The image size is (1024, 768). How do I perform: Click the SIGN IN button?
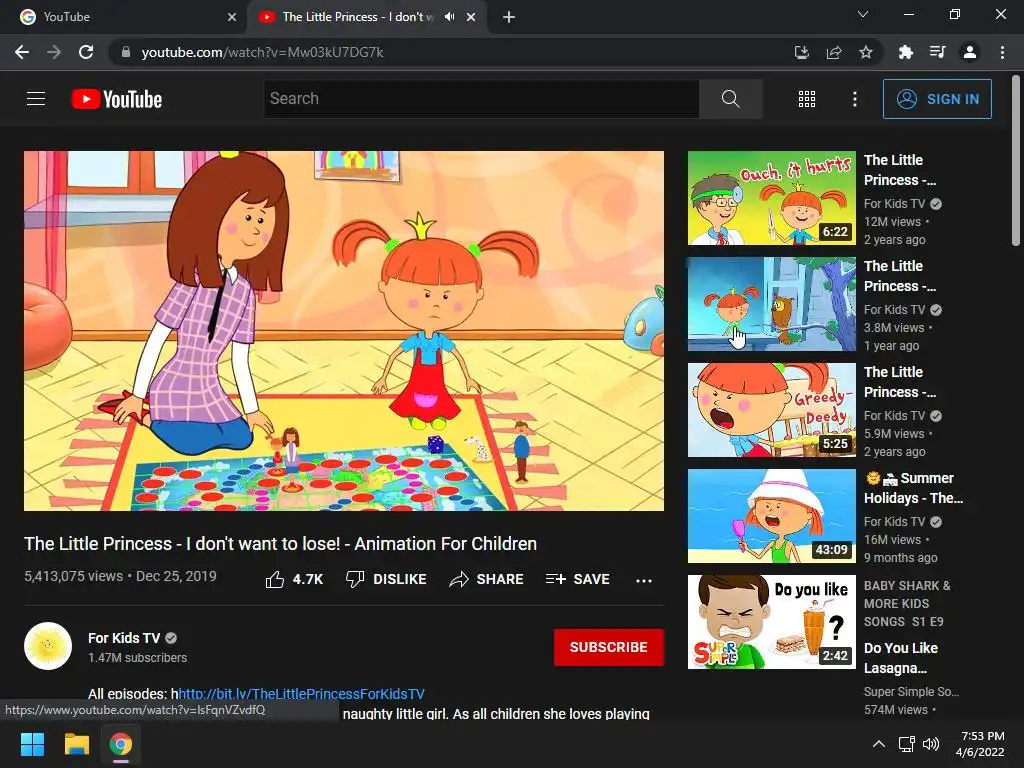coord(937,99)
